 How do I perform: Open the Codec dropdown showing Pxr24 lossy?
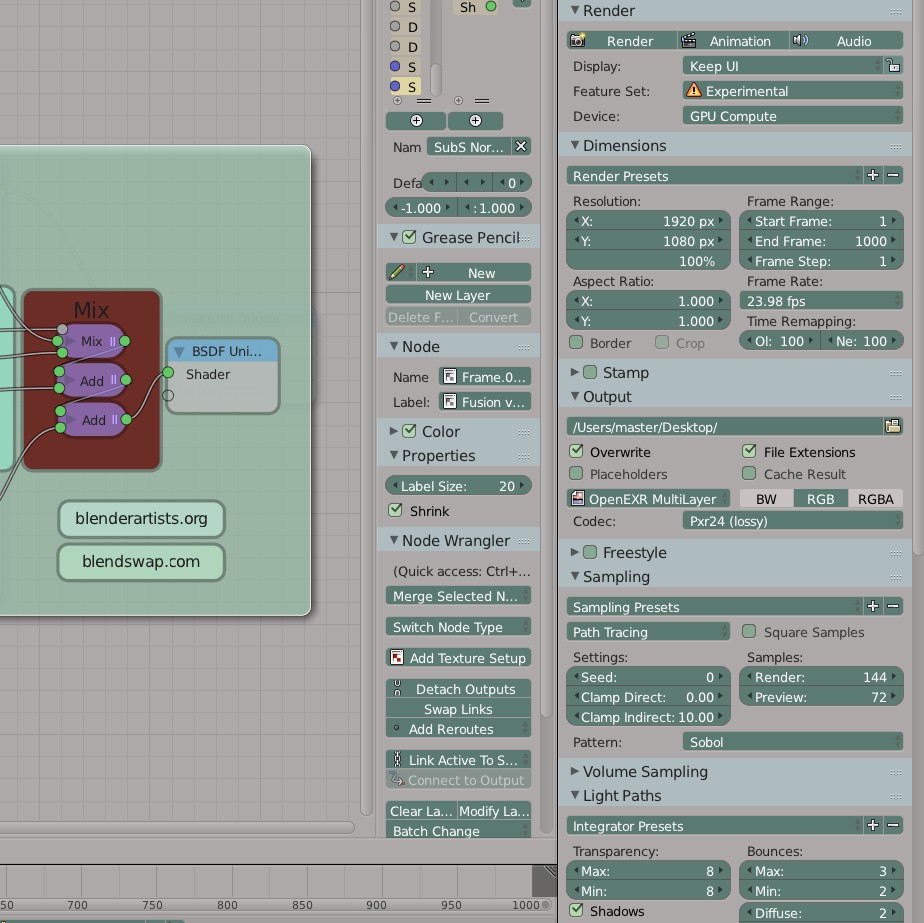792,520
